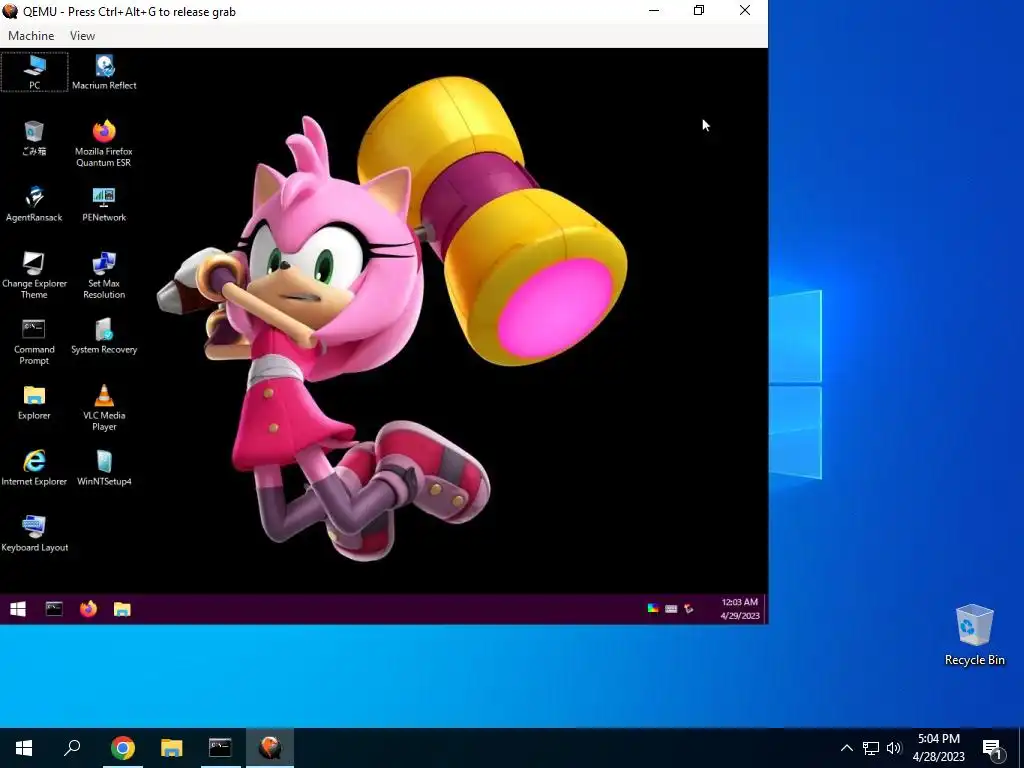The image size is (1024, 768).
Task: Click the guest taskbar file explorer icon
Action: (122, 609)
